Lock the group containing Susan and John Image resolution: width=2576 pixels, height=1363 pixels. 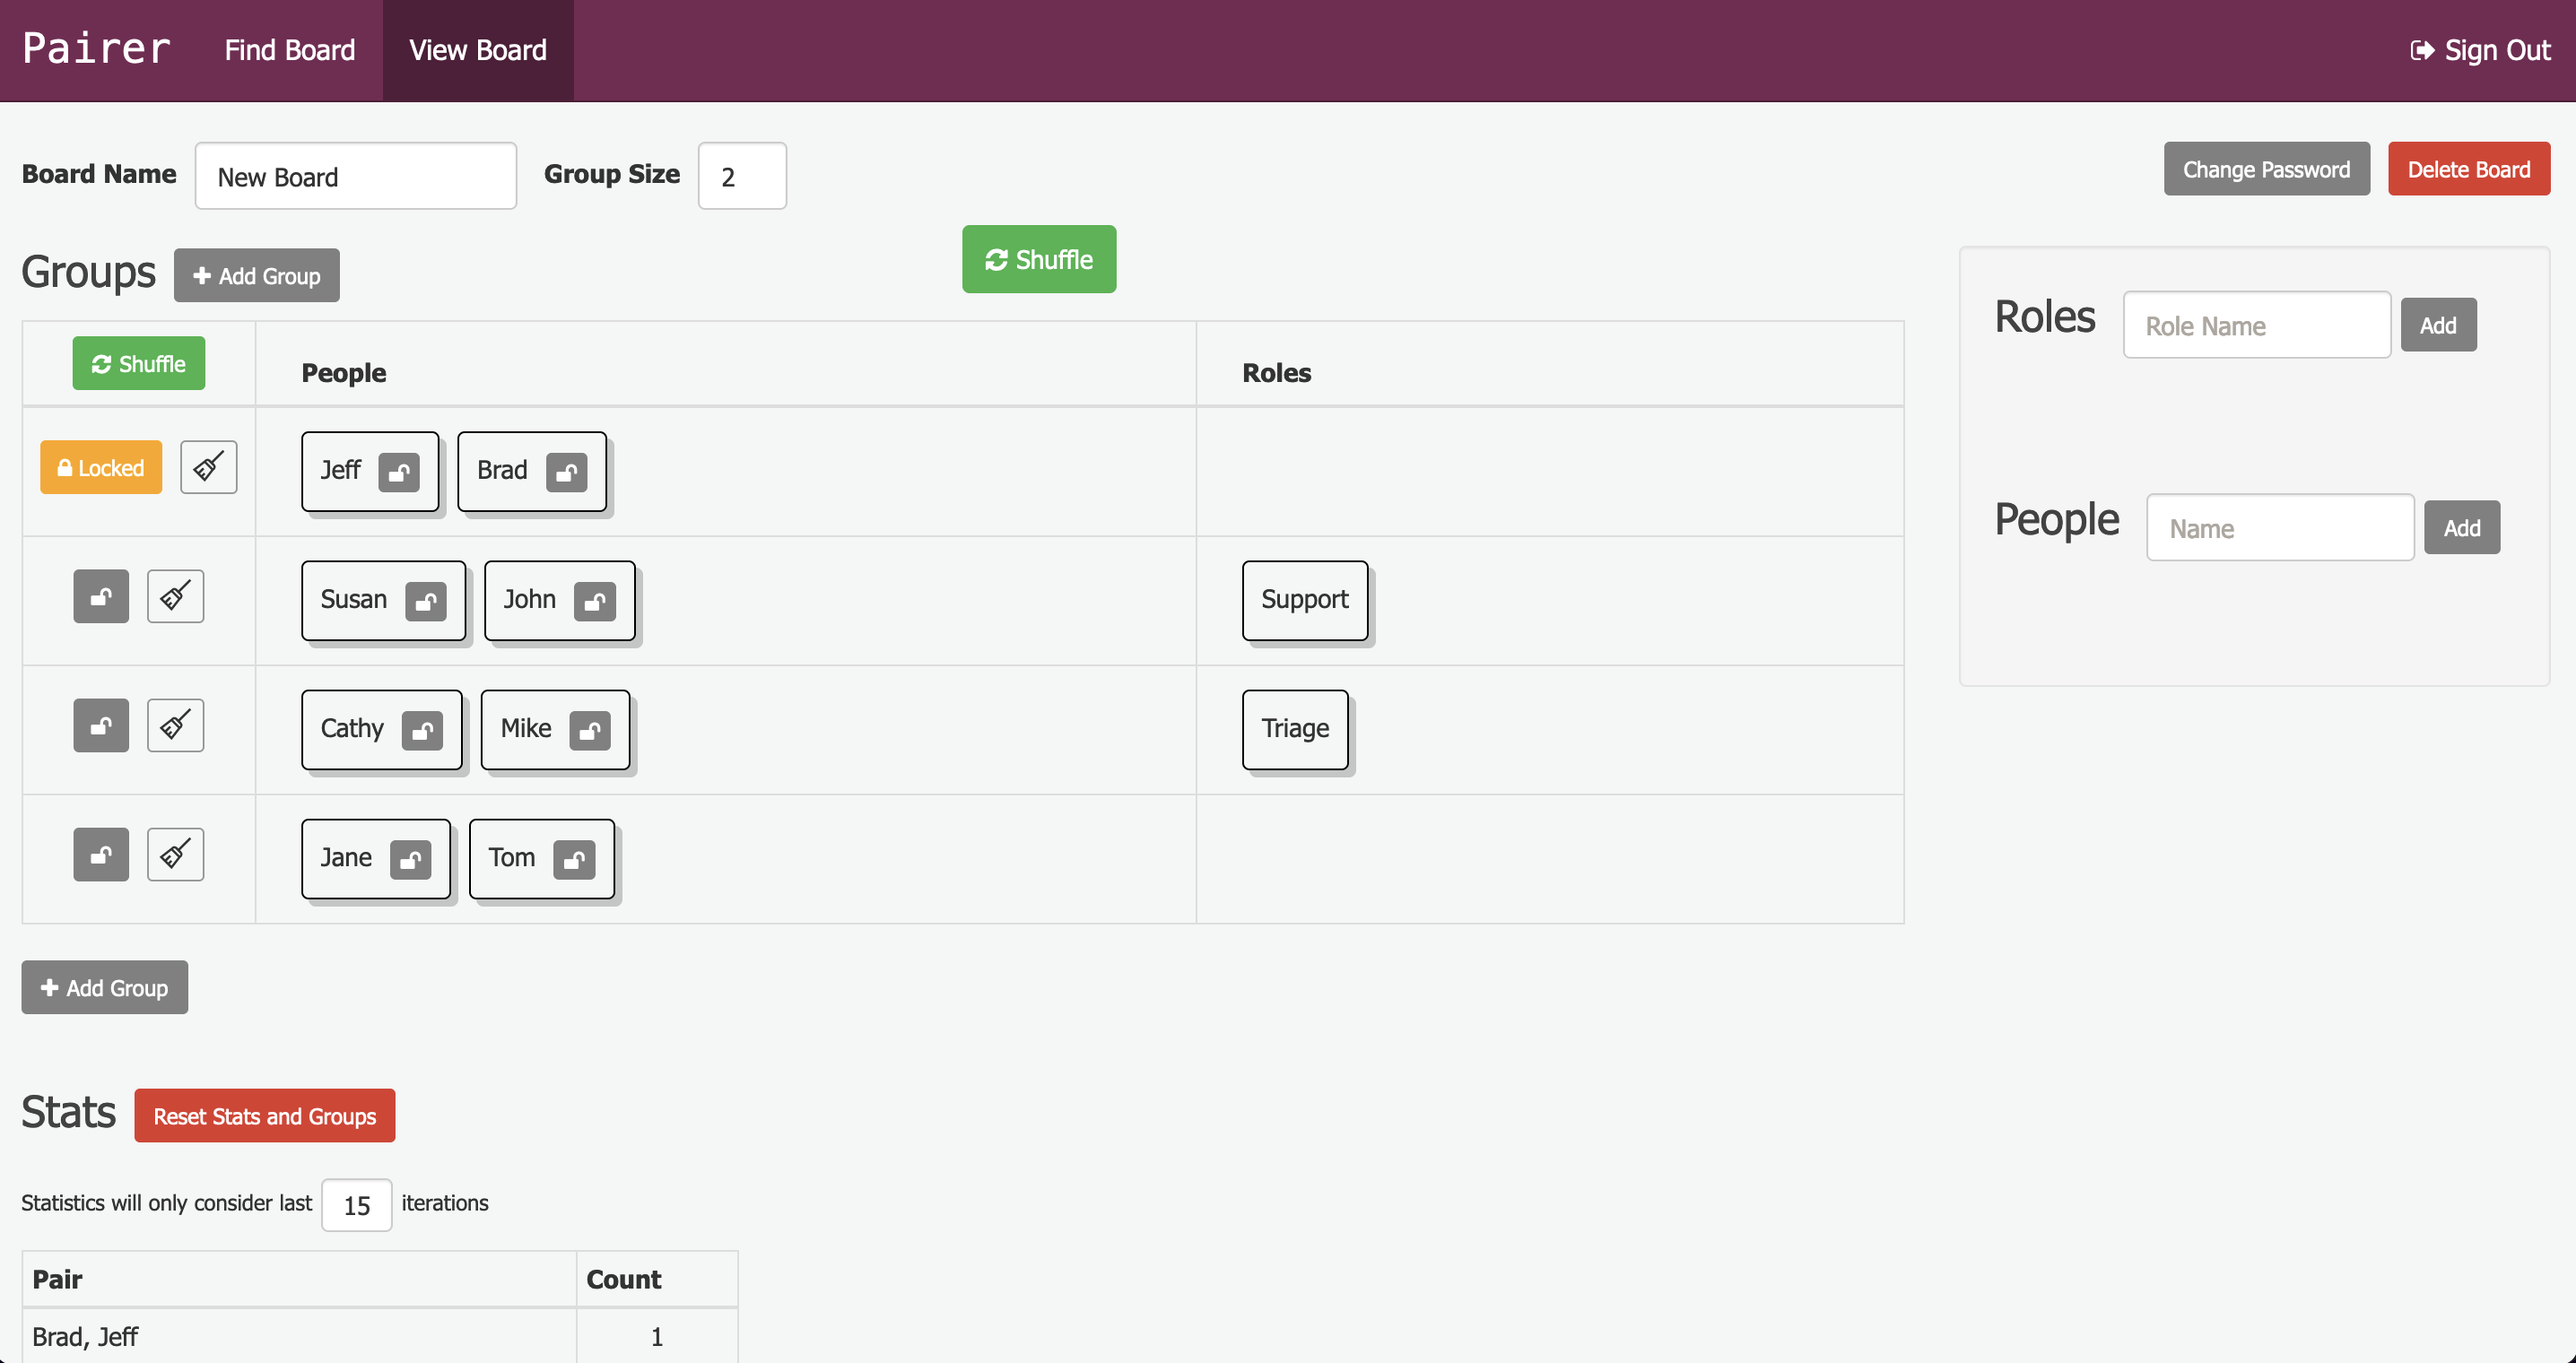101,596
